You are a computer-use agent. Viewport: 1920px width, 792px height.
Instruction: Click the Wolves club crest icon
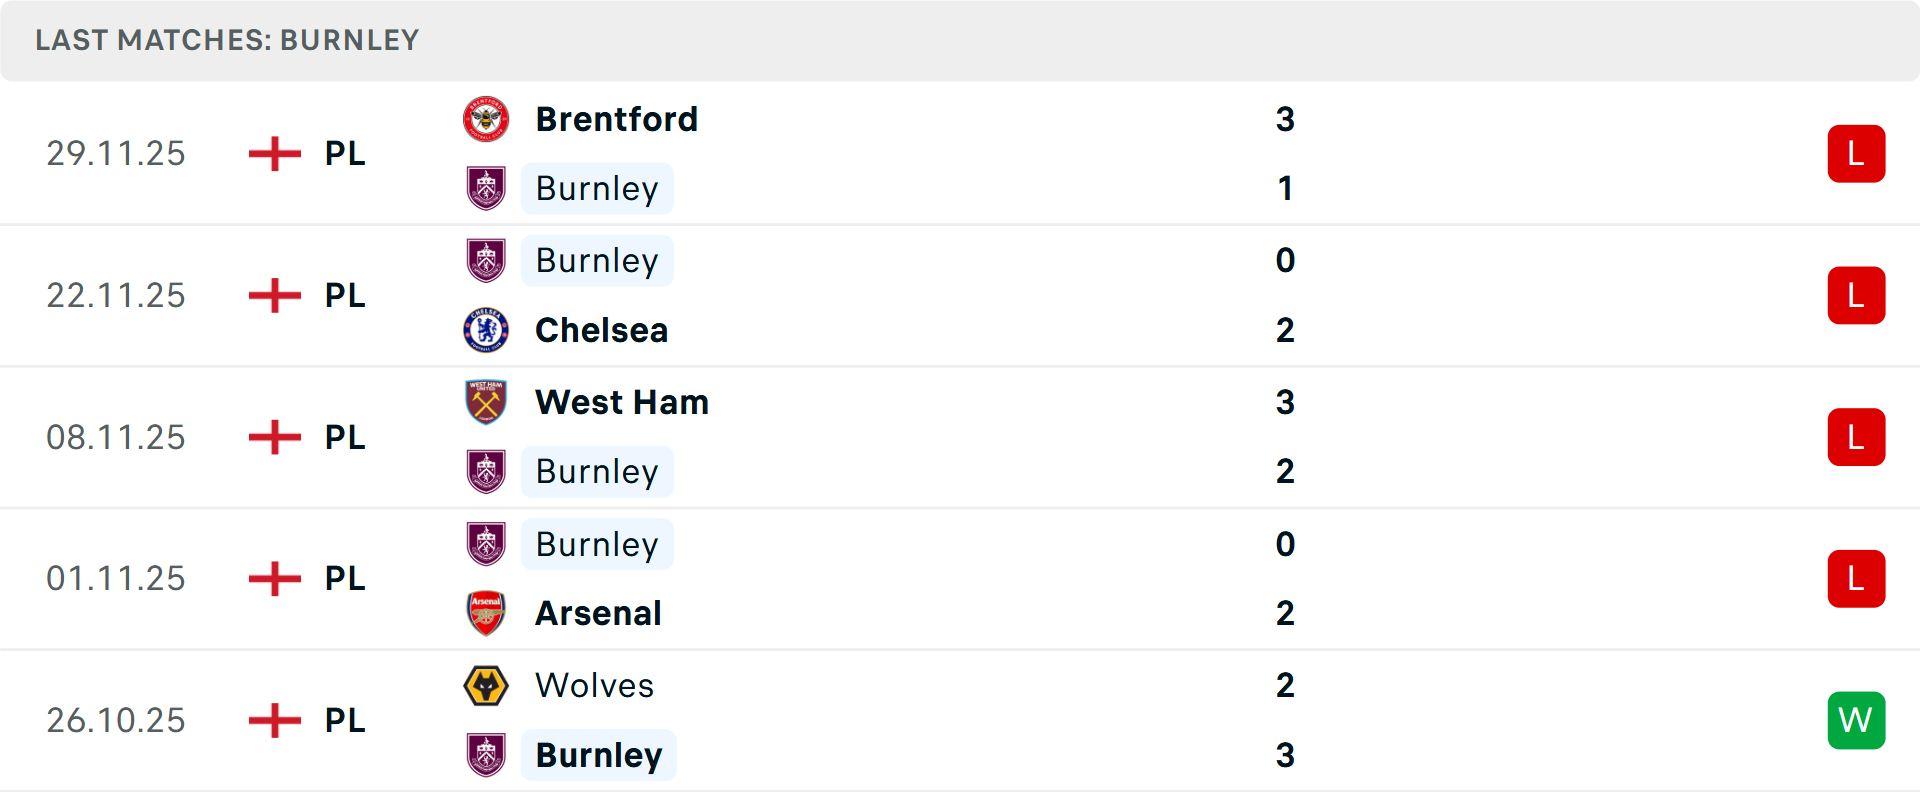point(486,686)
